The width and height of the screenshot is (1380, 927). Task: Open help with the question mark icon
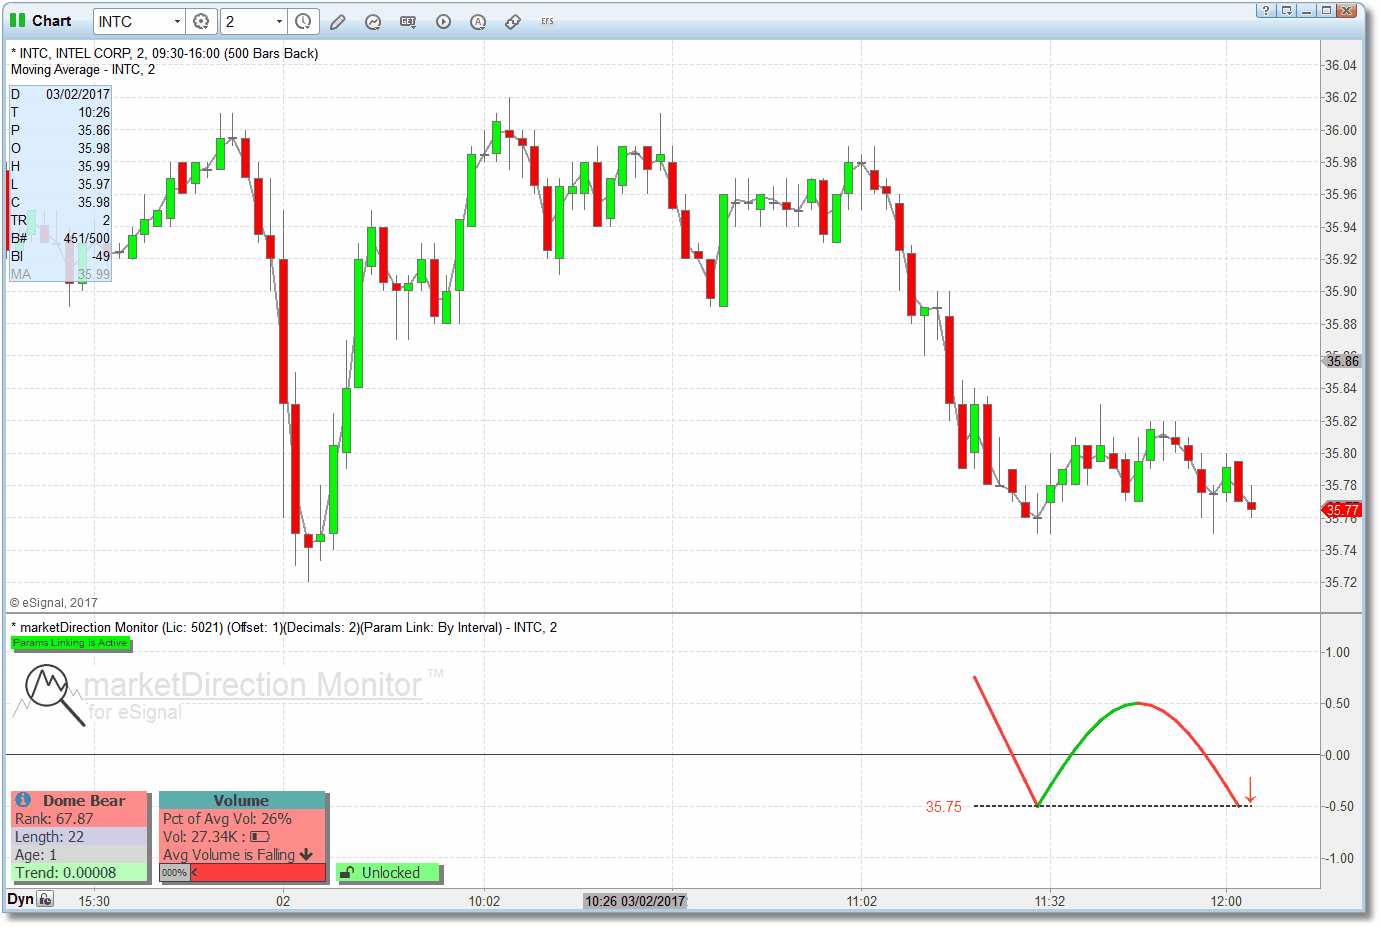[1266, 10]
